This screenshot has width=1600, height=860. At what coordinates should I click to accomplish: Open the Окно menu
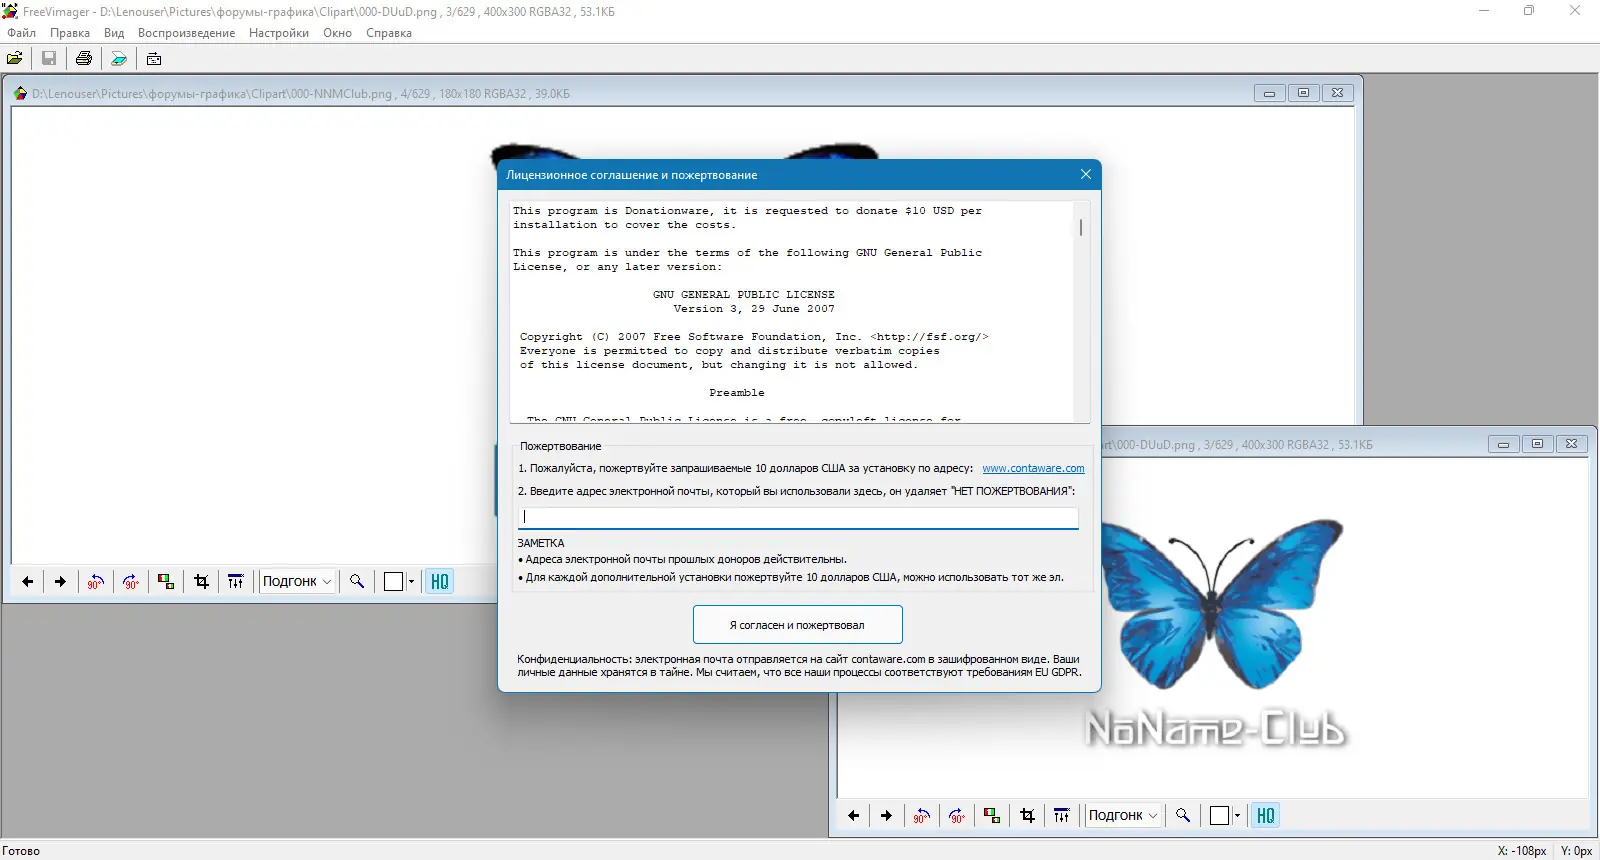[x=337, y=33]
